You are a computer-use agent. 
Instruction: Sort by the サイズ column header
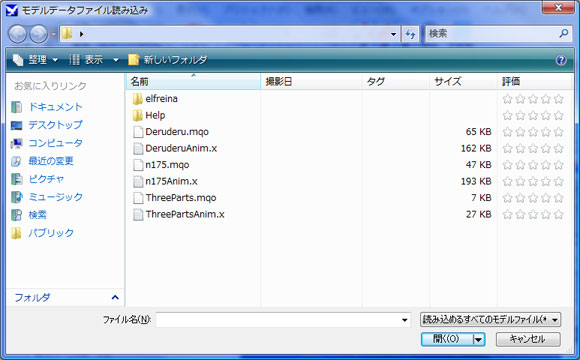click(463, 81)
